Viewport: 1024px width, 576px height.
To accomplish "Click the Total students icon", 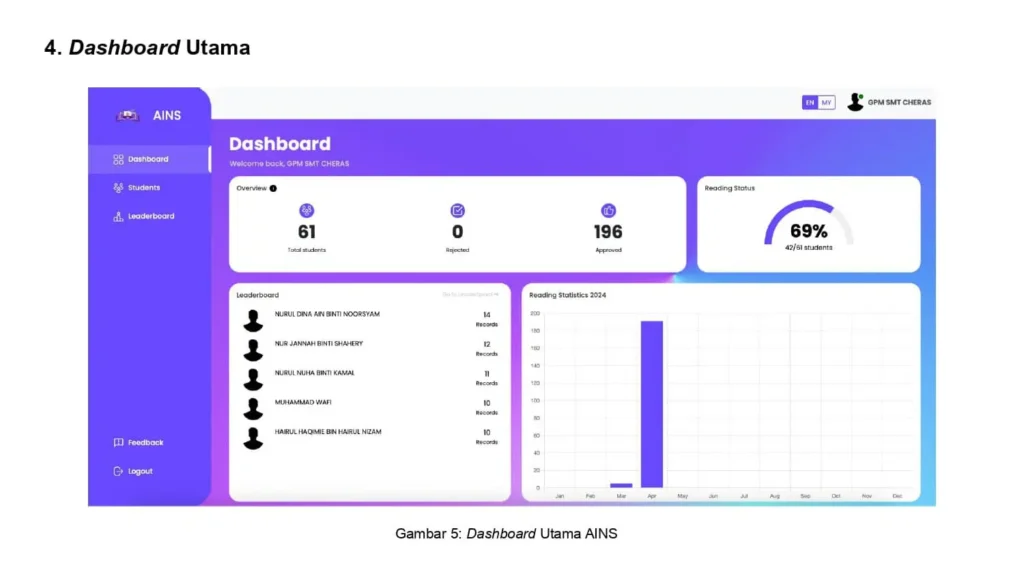I will tap(306, 211).
